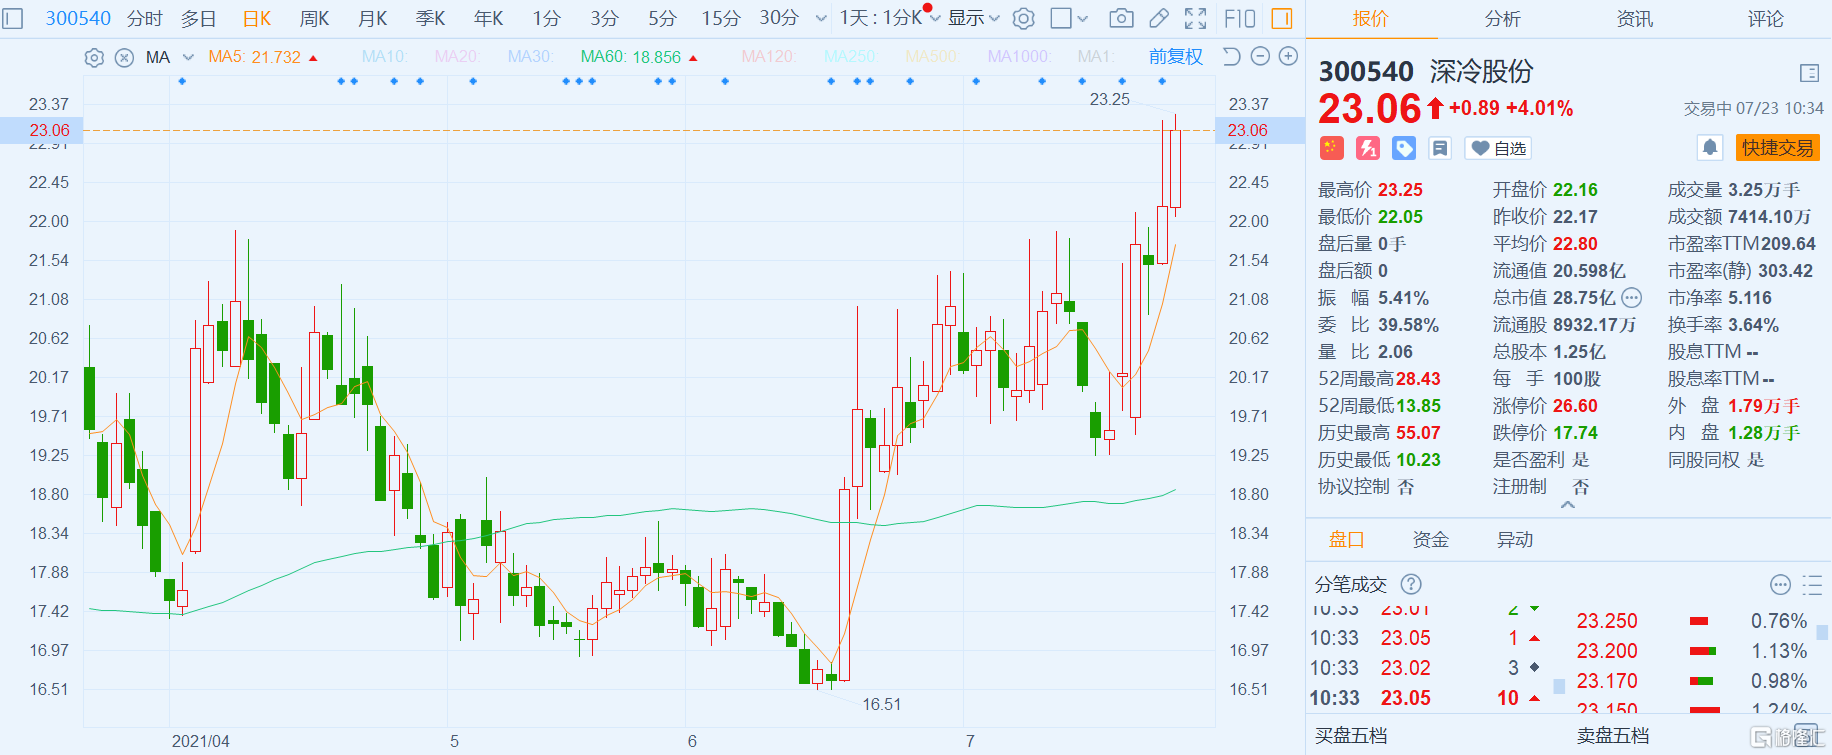Open 1天:1分K period dropdown
Viewport: 1832px width, 755px height.
tap(888, 18)
